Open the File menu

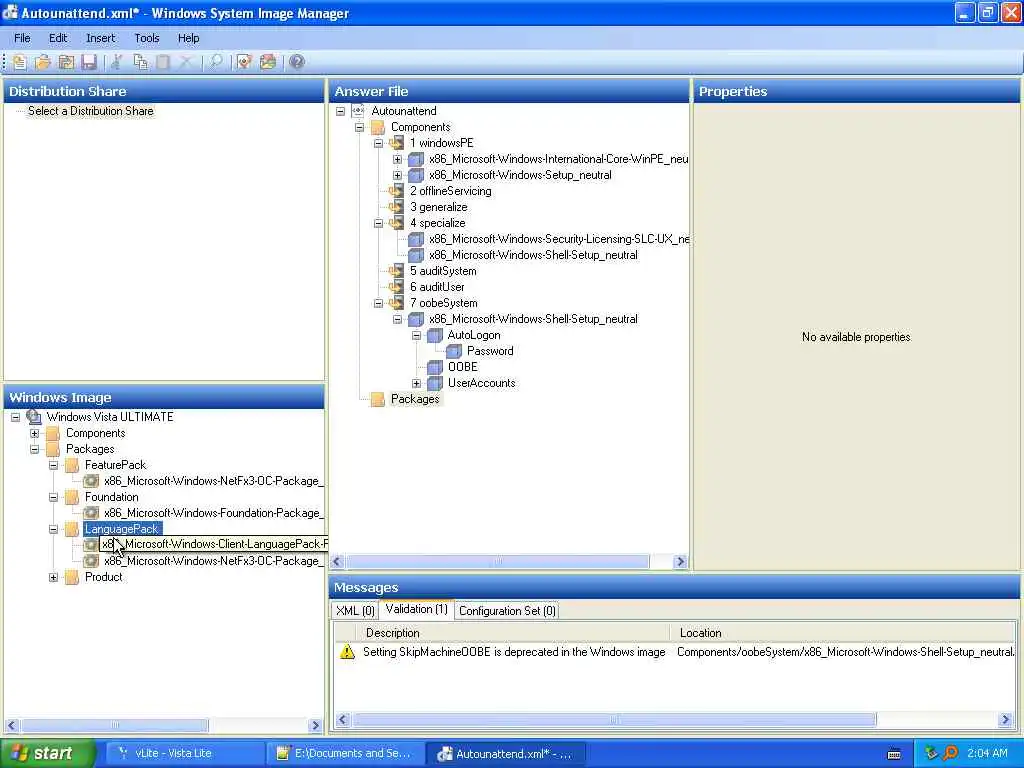pos(22,38)
